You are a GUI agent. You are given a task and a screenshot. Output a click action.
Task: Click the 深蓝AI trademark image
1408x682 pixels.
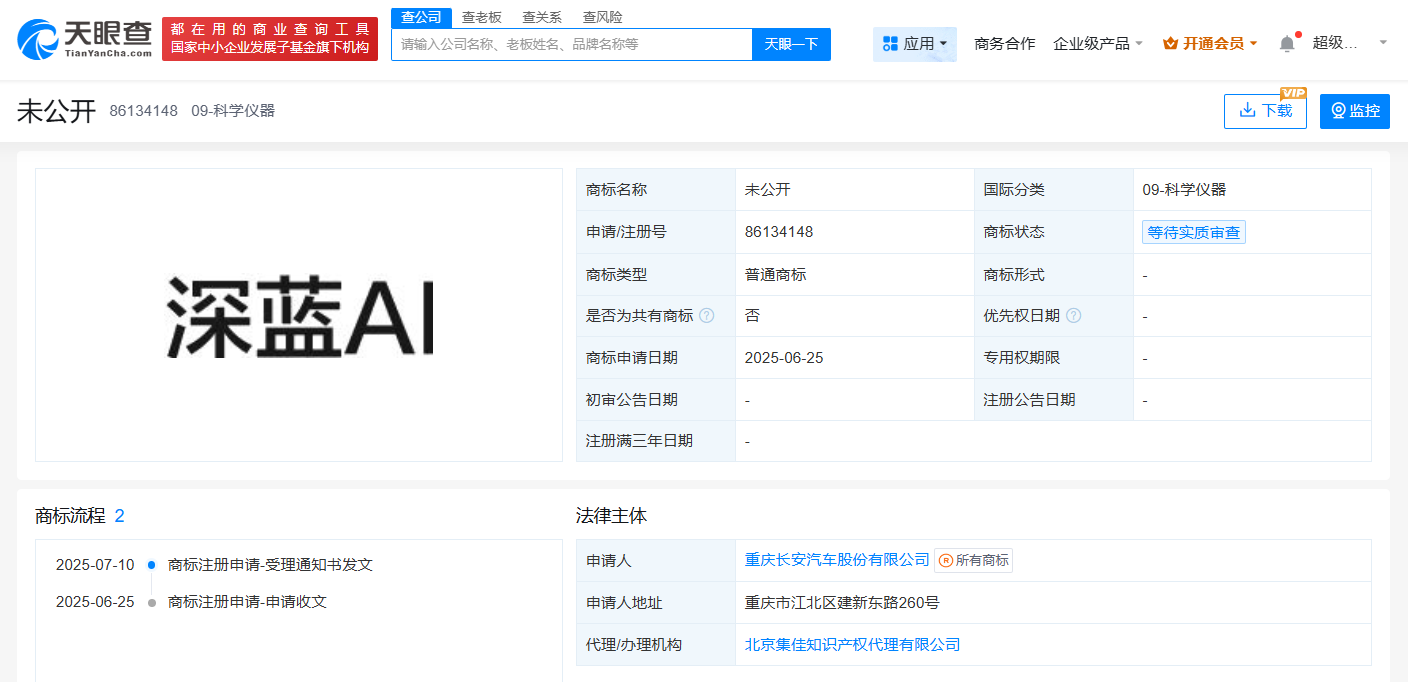(299, 316)
